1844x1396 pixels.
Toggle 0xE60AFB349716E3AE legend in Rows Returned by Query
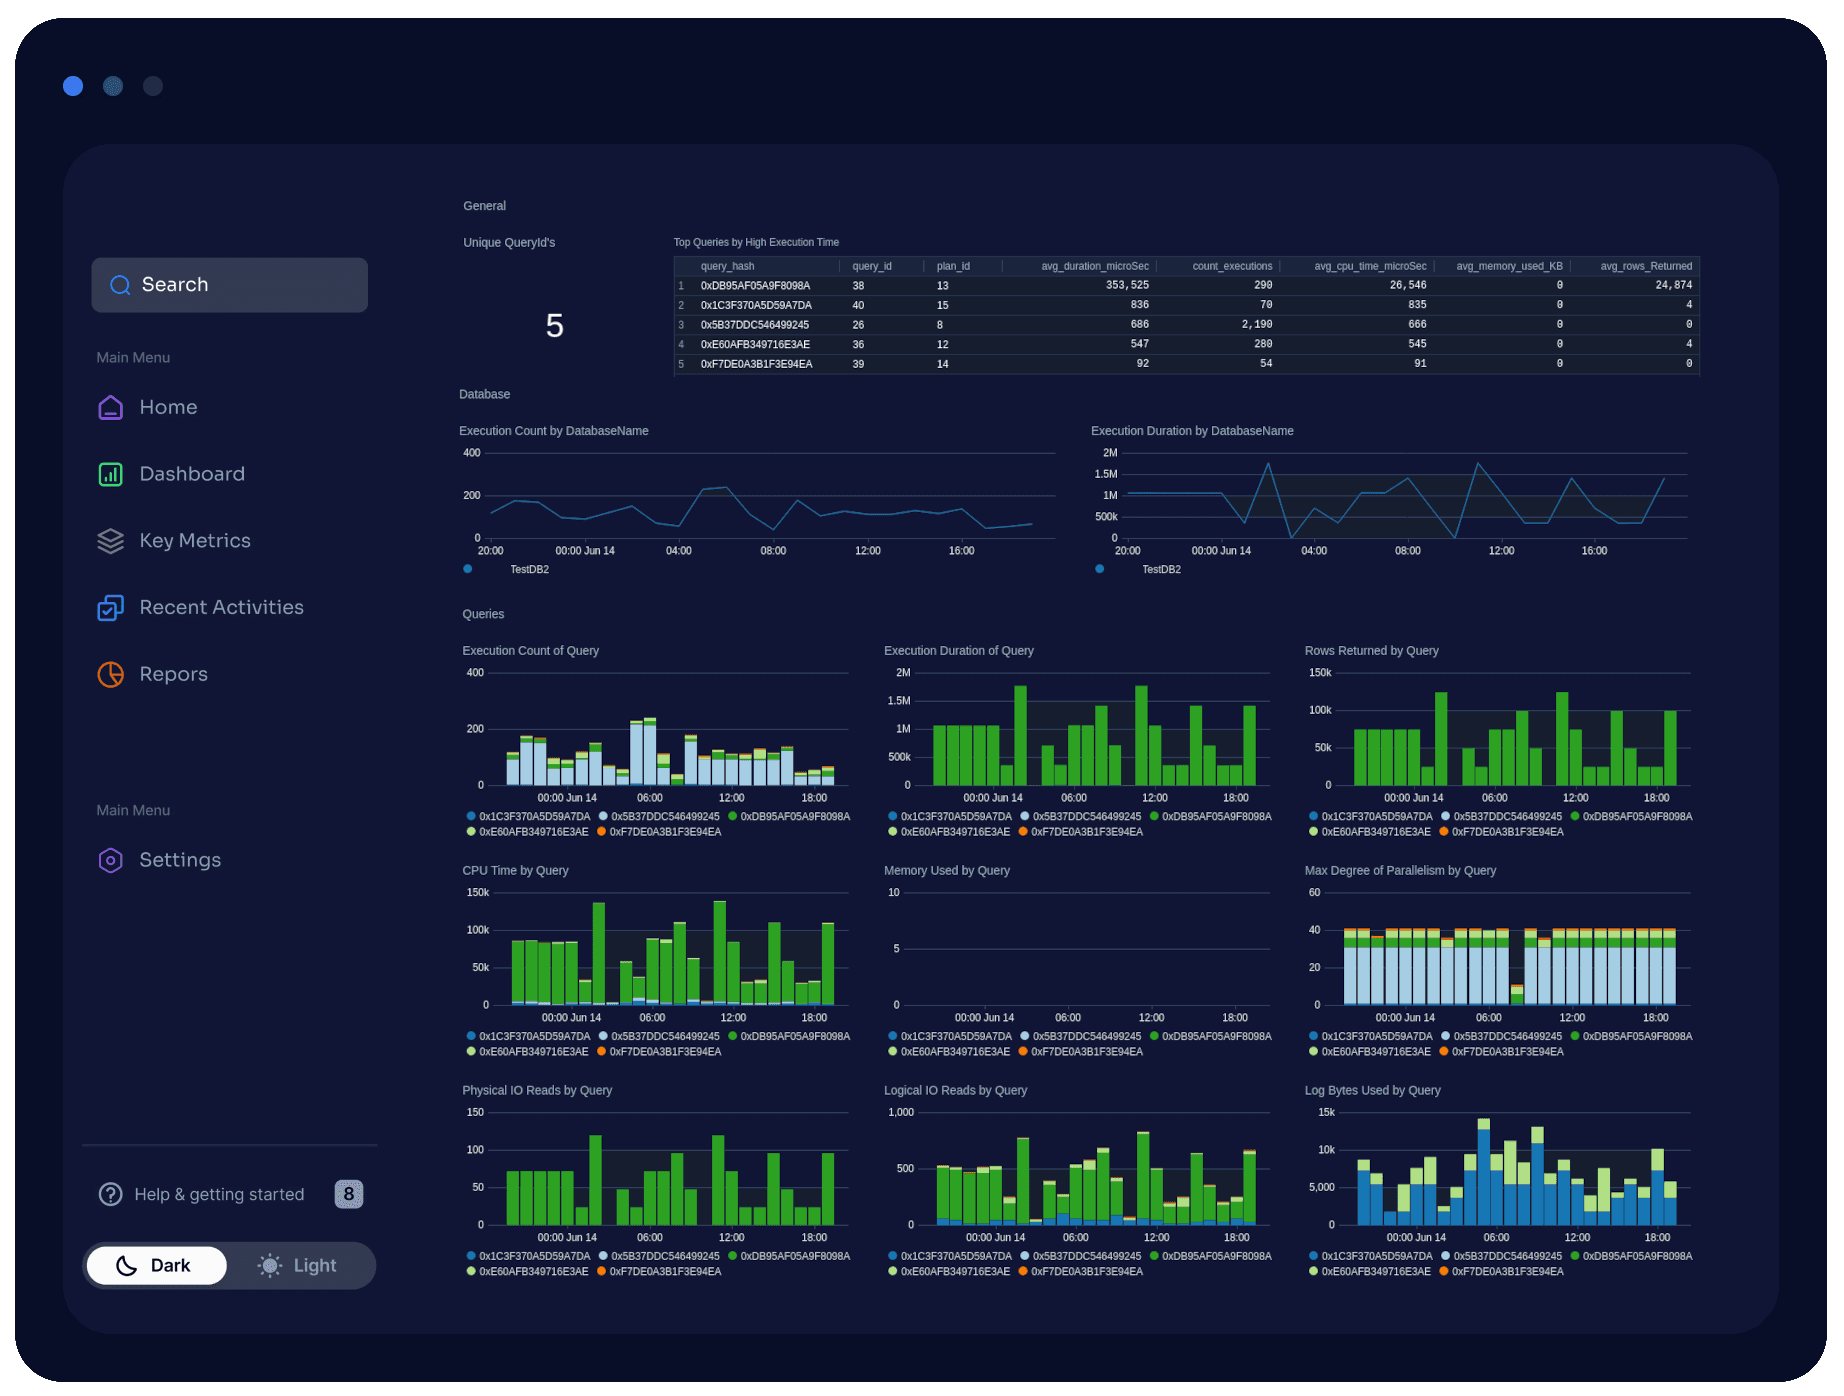[x=1370, y=832]
